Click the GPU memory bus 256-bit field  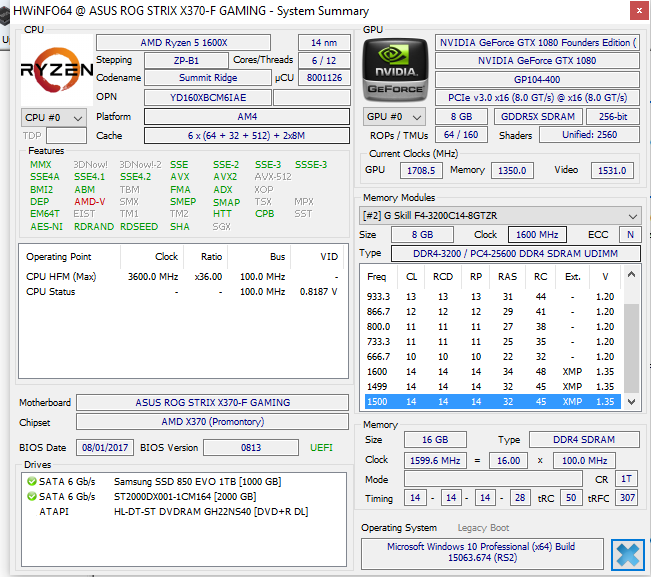click(x=613, y=117)
